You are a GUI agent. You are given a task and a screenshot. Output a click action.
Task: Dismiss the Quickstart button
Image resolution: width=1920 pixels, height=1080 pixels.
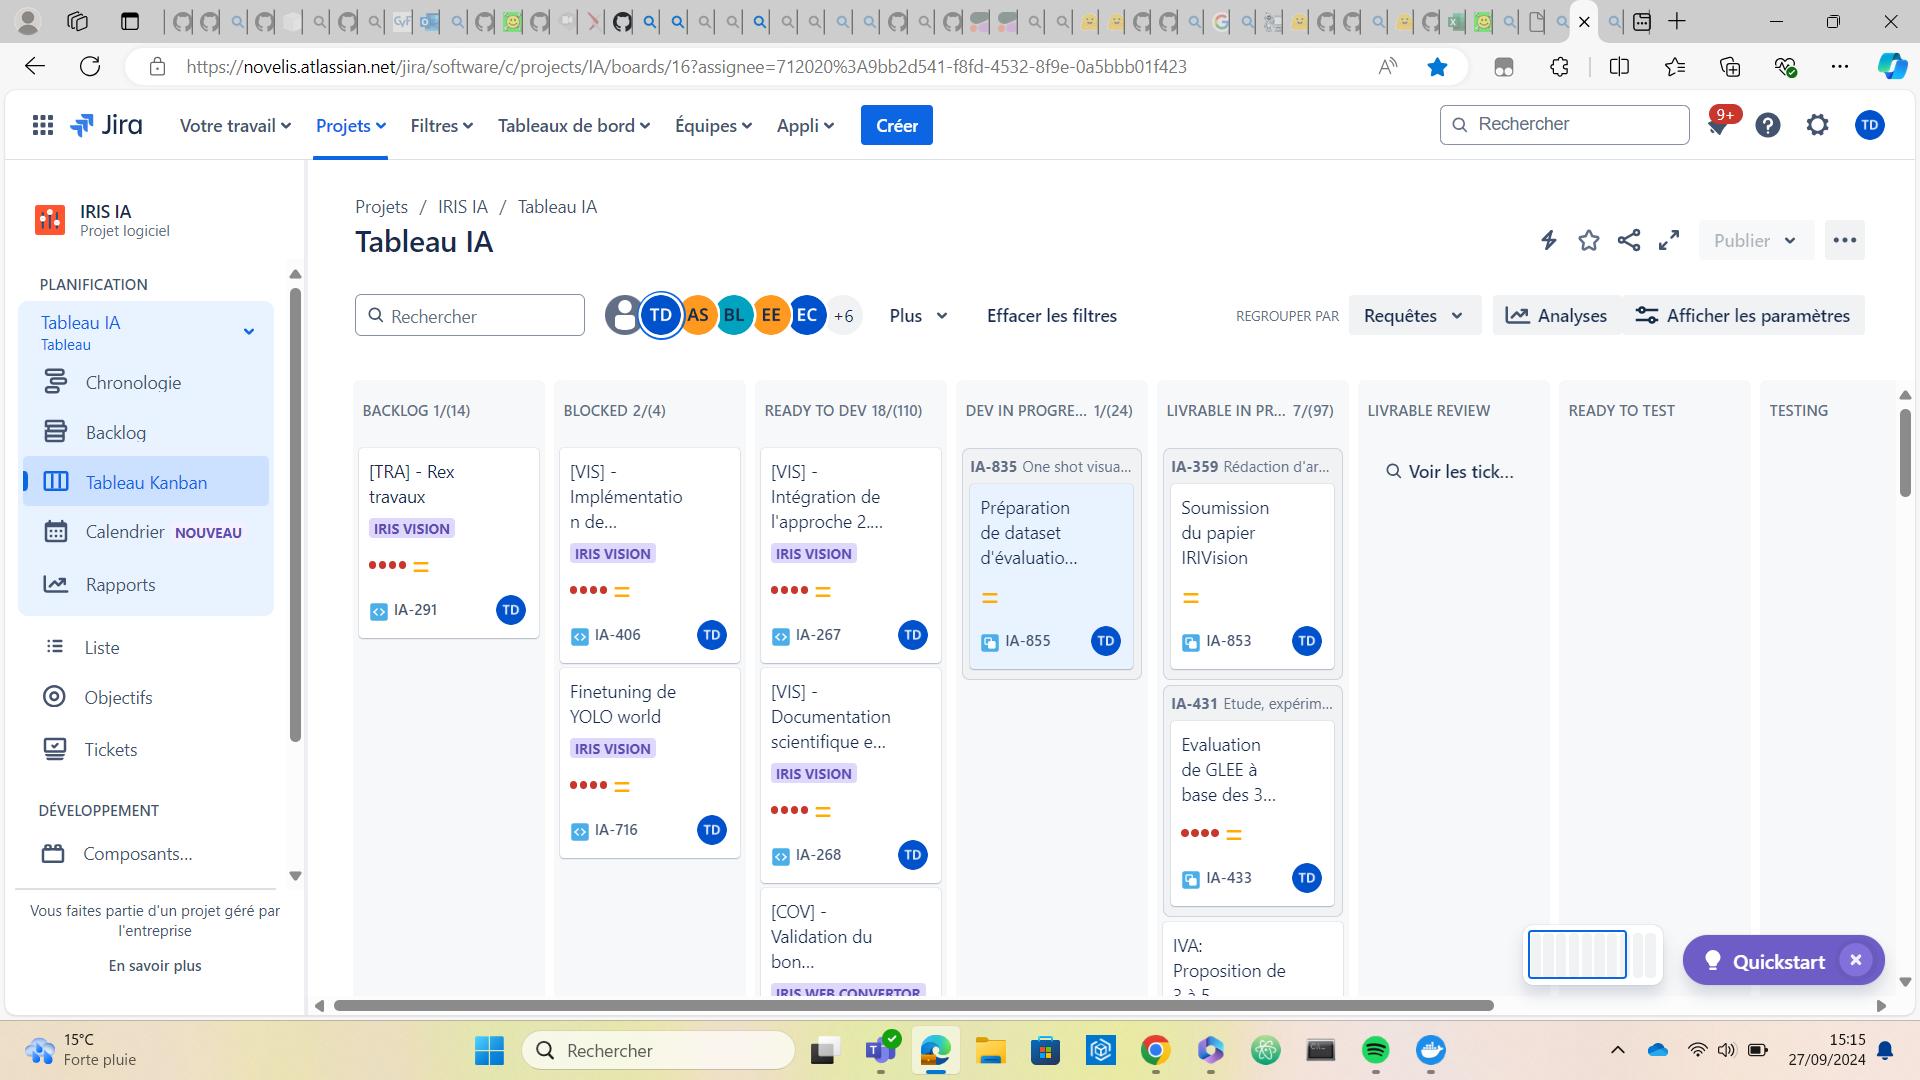click(1855, 960)
